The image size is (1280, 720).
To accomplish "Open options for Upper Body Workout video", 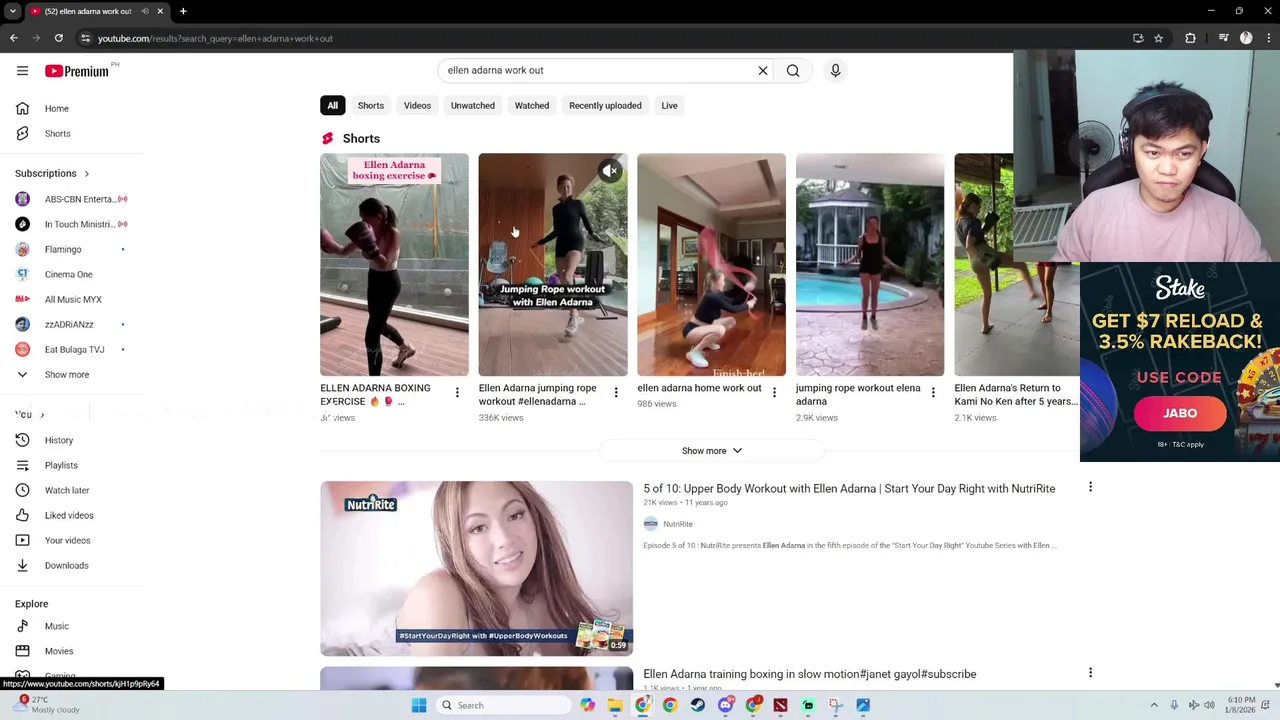I will pos(1090,487).
